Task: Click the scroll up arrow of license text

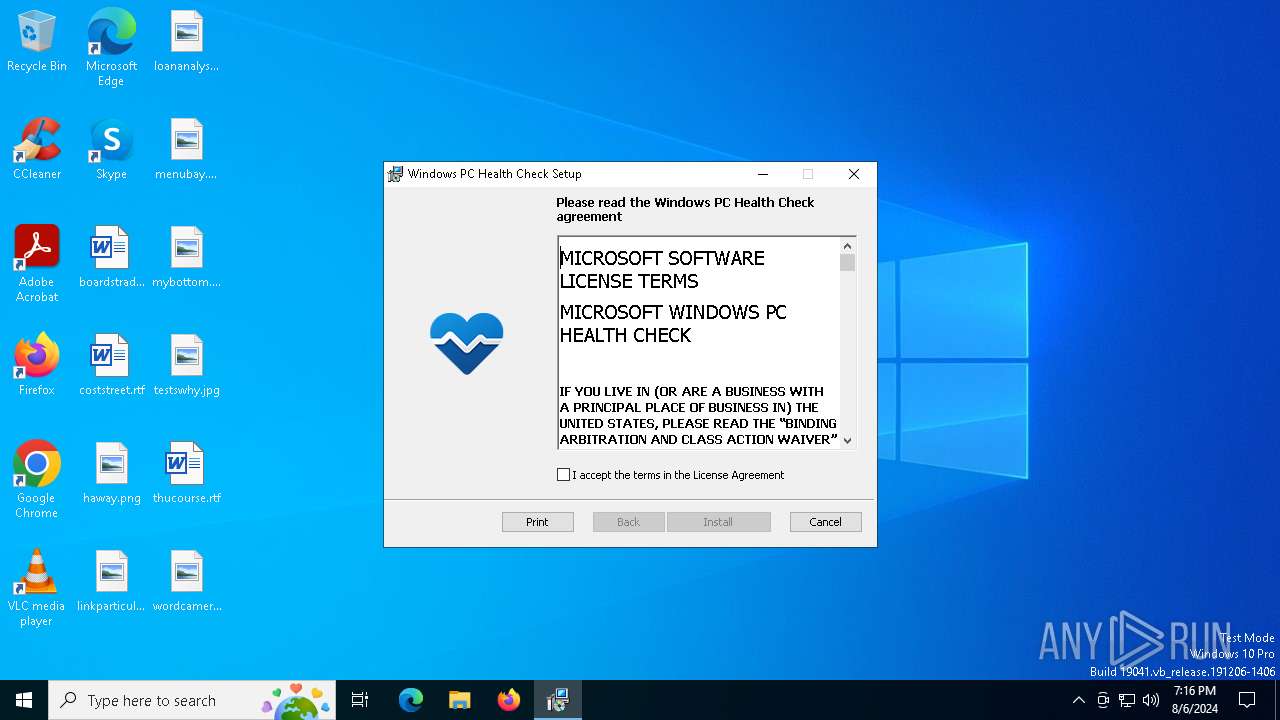Action: 847,246
